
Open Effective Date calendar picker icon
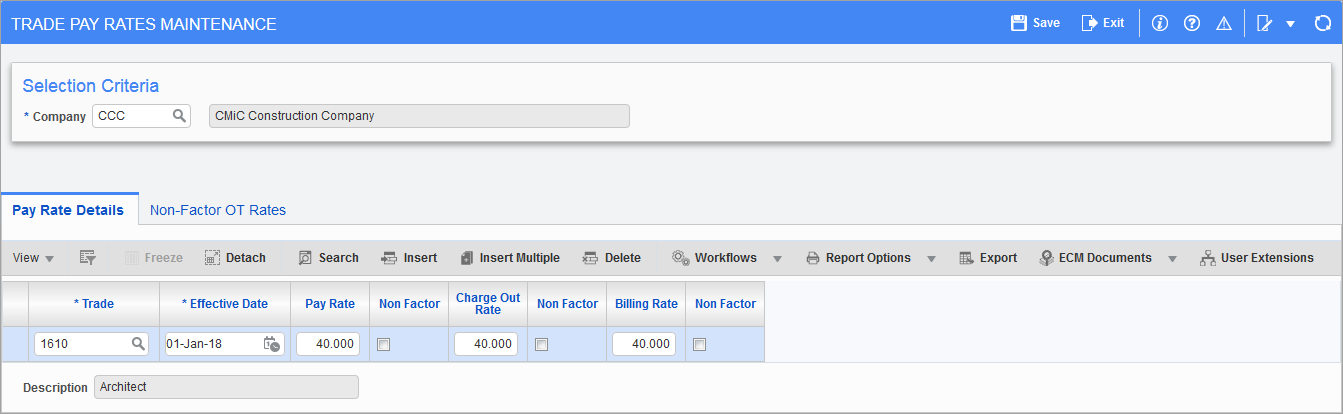tap(272, 344)
